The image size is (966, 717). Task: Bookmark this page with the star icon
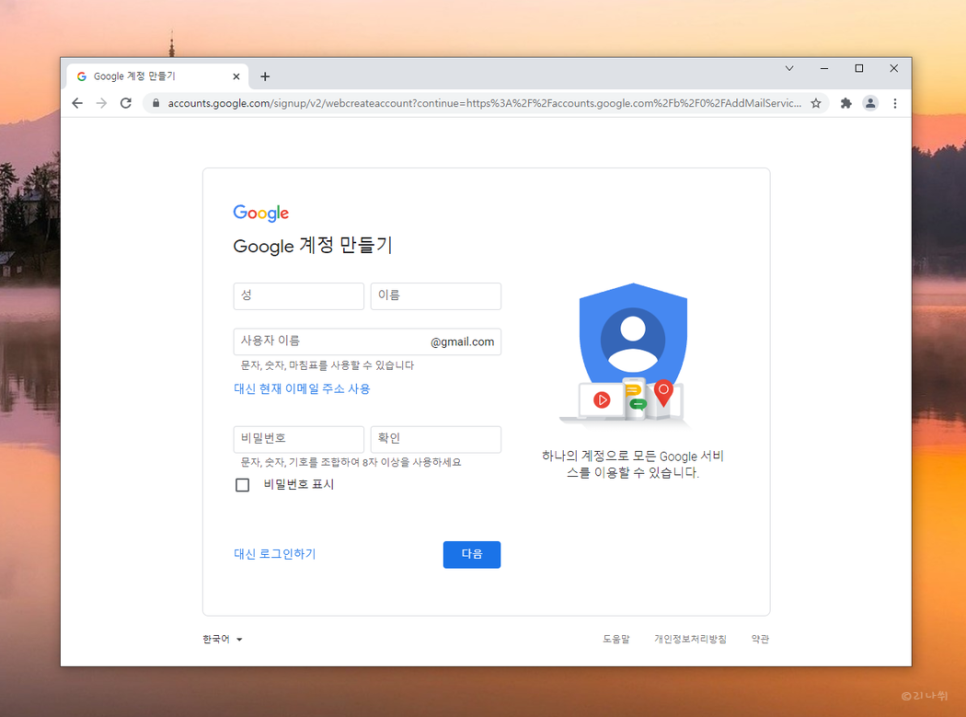[815, 103]
